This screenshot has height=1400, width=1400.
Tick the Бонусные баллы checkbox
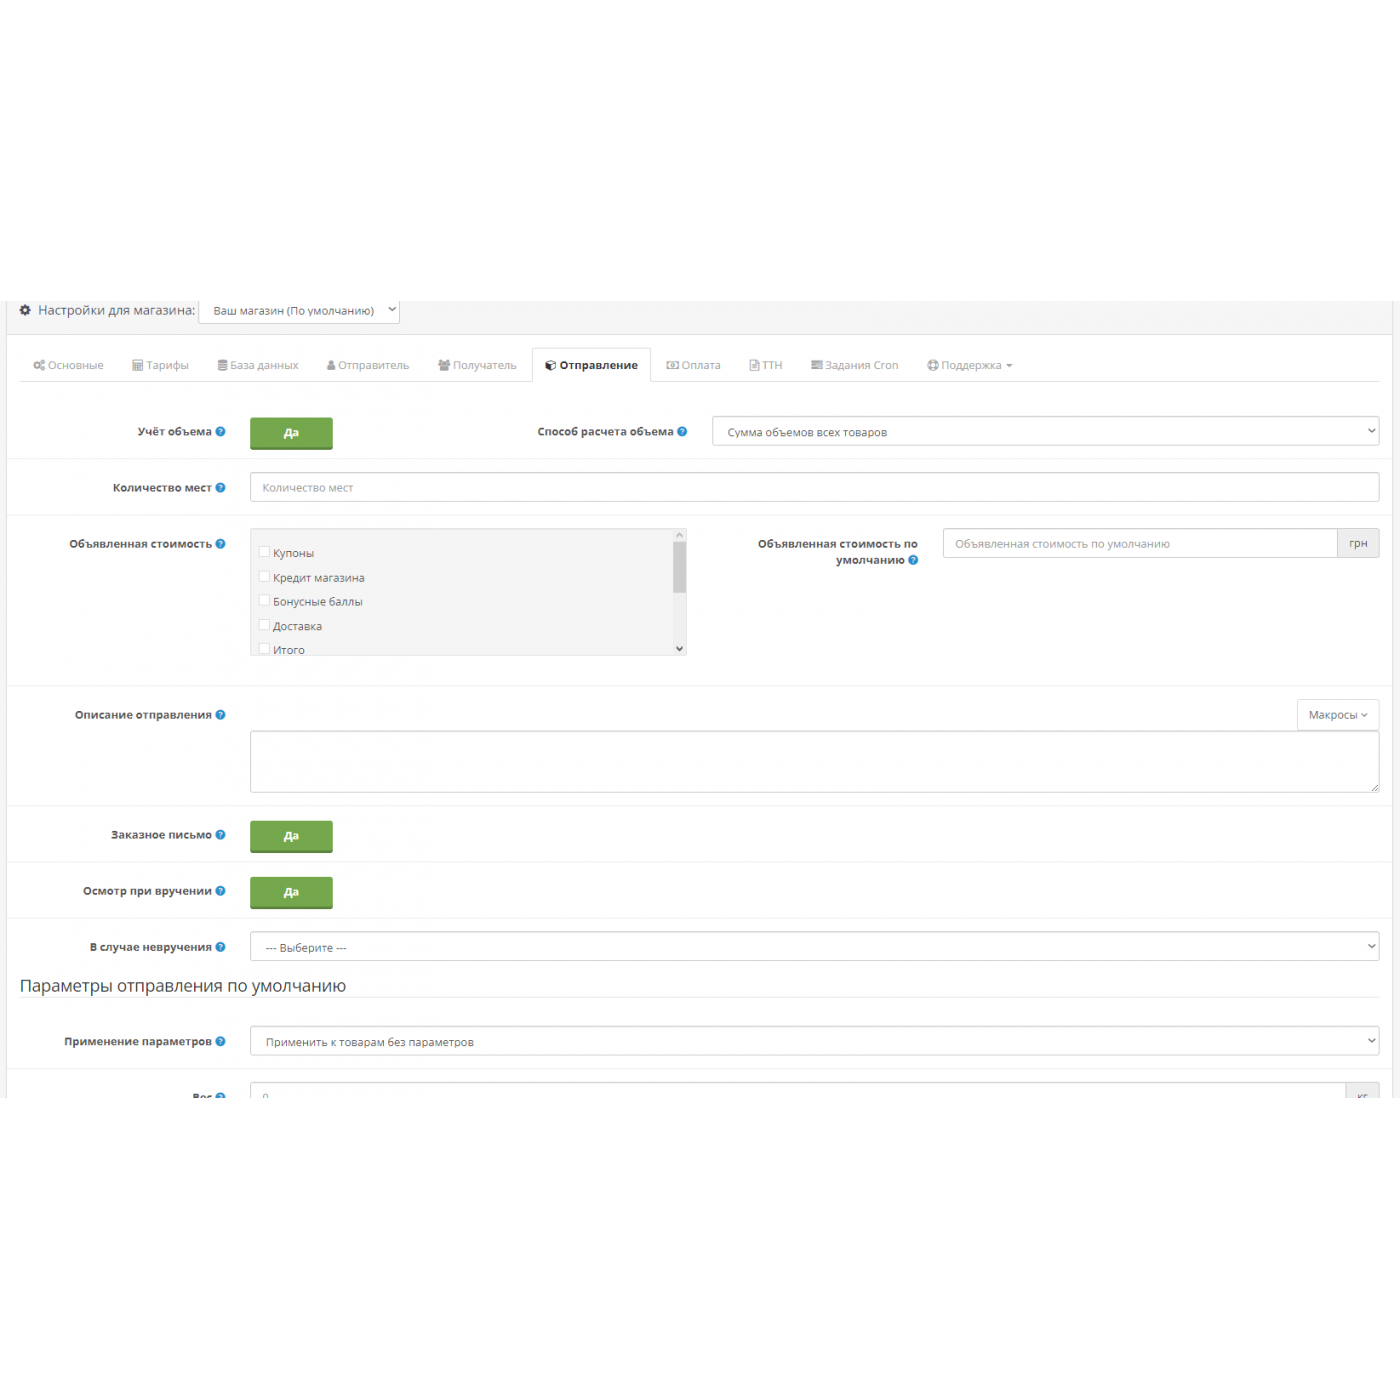[265, 601]
